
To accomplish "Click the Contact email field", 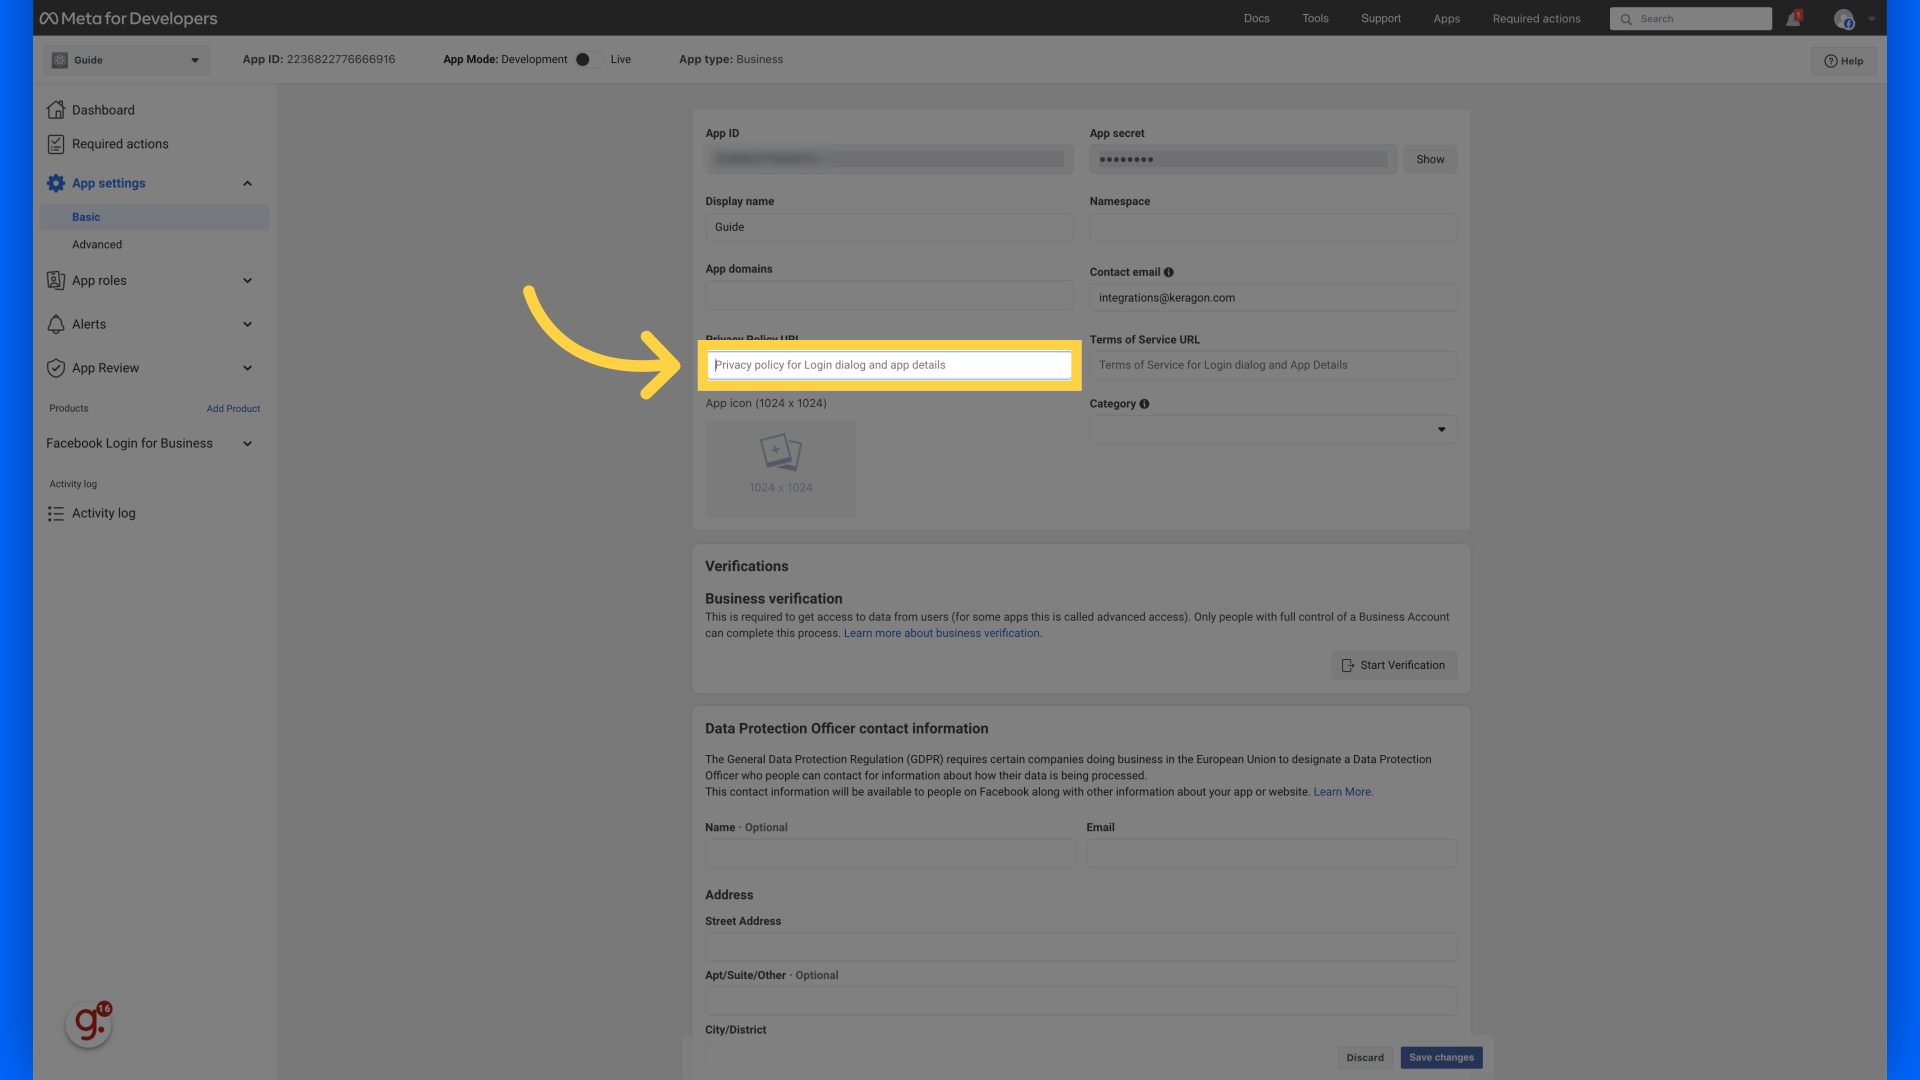I will click(1273, 298).
